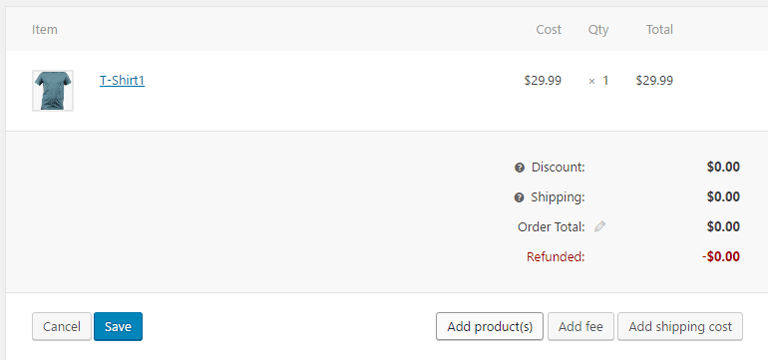Click the Shipping amount $0.00
Screen dimensions: 768x360
click(723, 197)
